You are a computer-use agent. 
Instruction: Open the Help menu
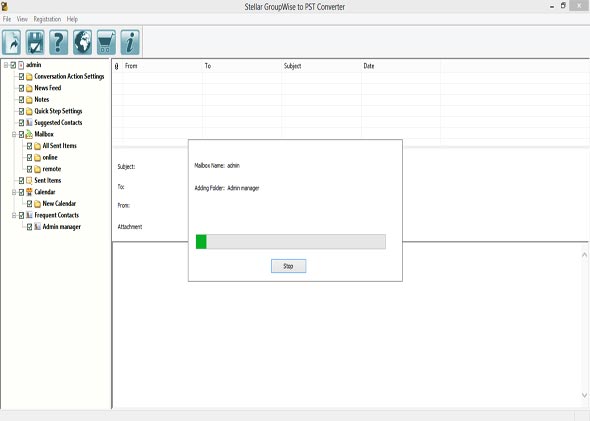[72, 19]
